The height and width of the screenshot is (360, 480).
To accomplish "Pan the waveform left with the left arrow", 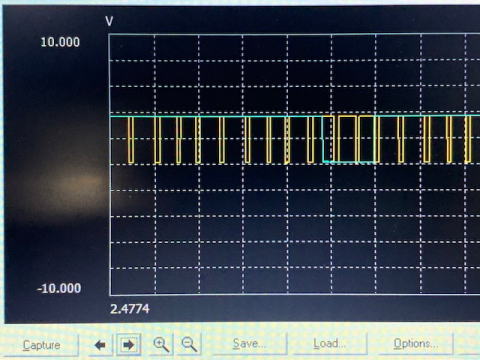I will pos(100,345).
